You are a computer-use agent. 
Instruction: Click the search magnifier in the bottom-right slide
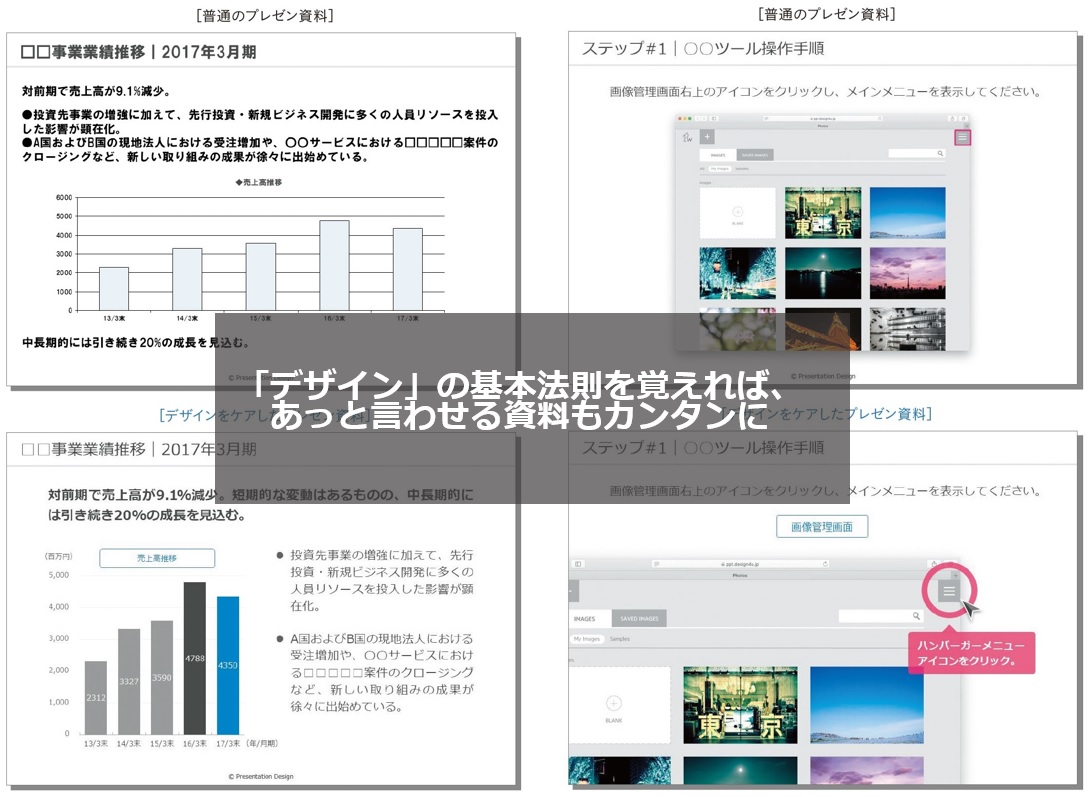[916, 616]
